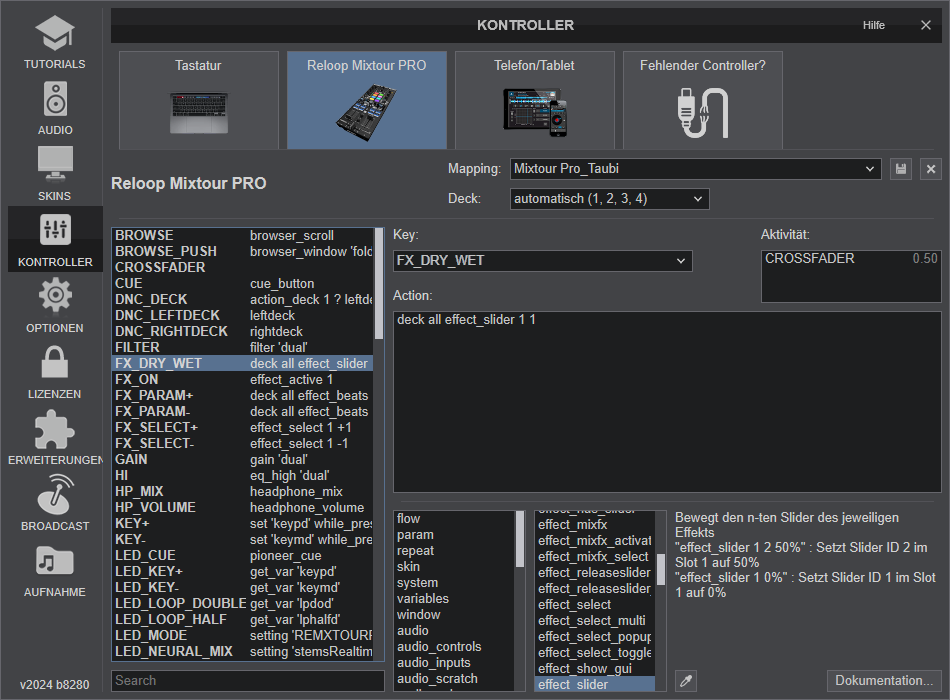
Task: Select the LED_MODE mapping row
Action: [x=242, y=636]
